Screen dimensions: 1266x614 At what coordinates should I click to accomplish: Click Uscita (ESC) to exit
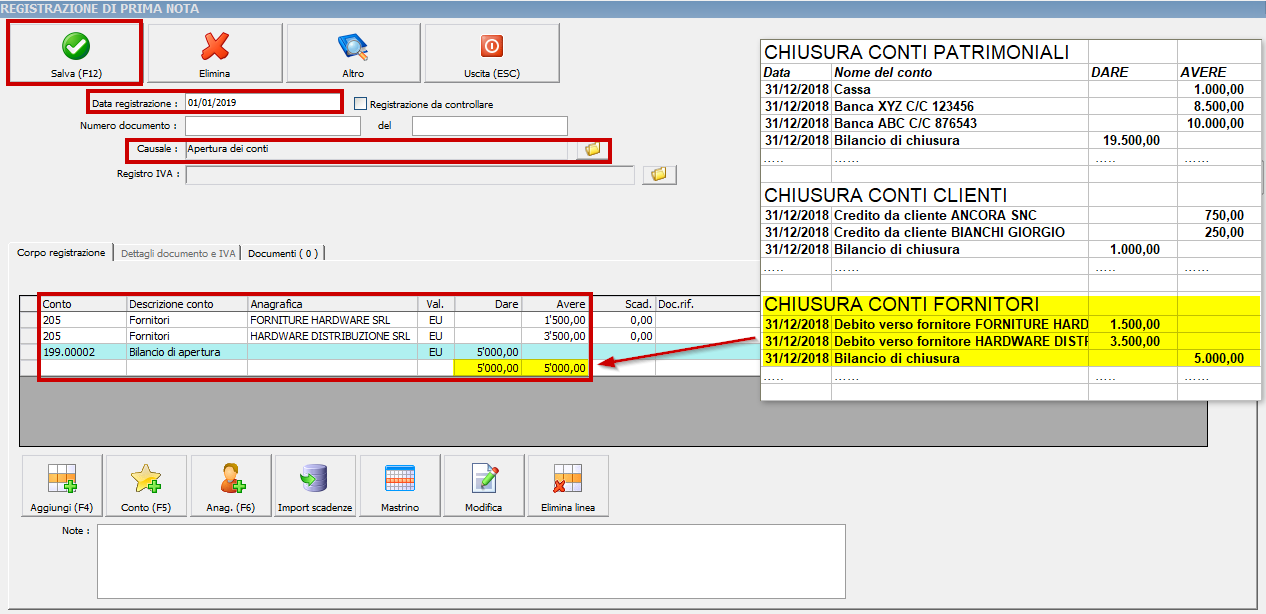tap(491, 52)
